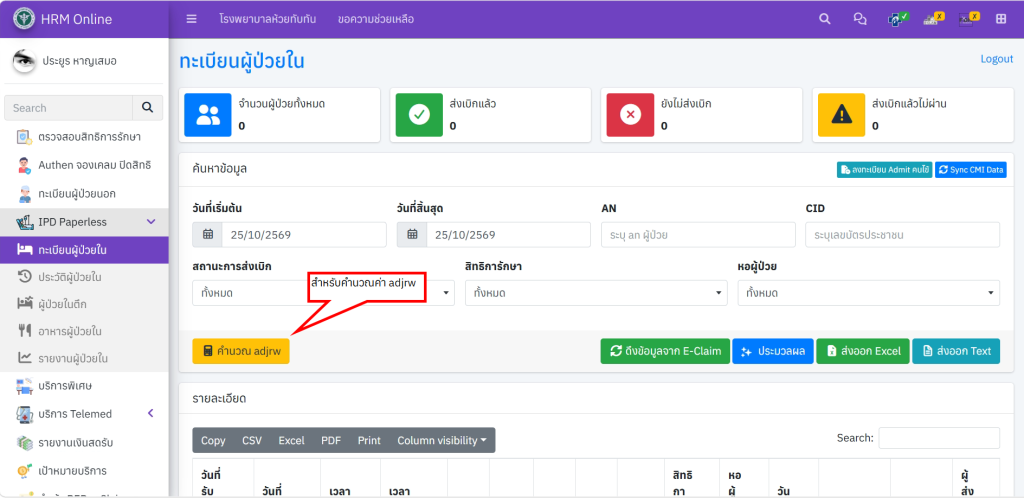The height and width of the screenshot is (499, 1024).
Task: Select ทะเบียนผู้ป่วยใน in sidebar
Action: (84, 250)
